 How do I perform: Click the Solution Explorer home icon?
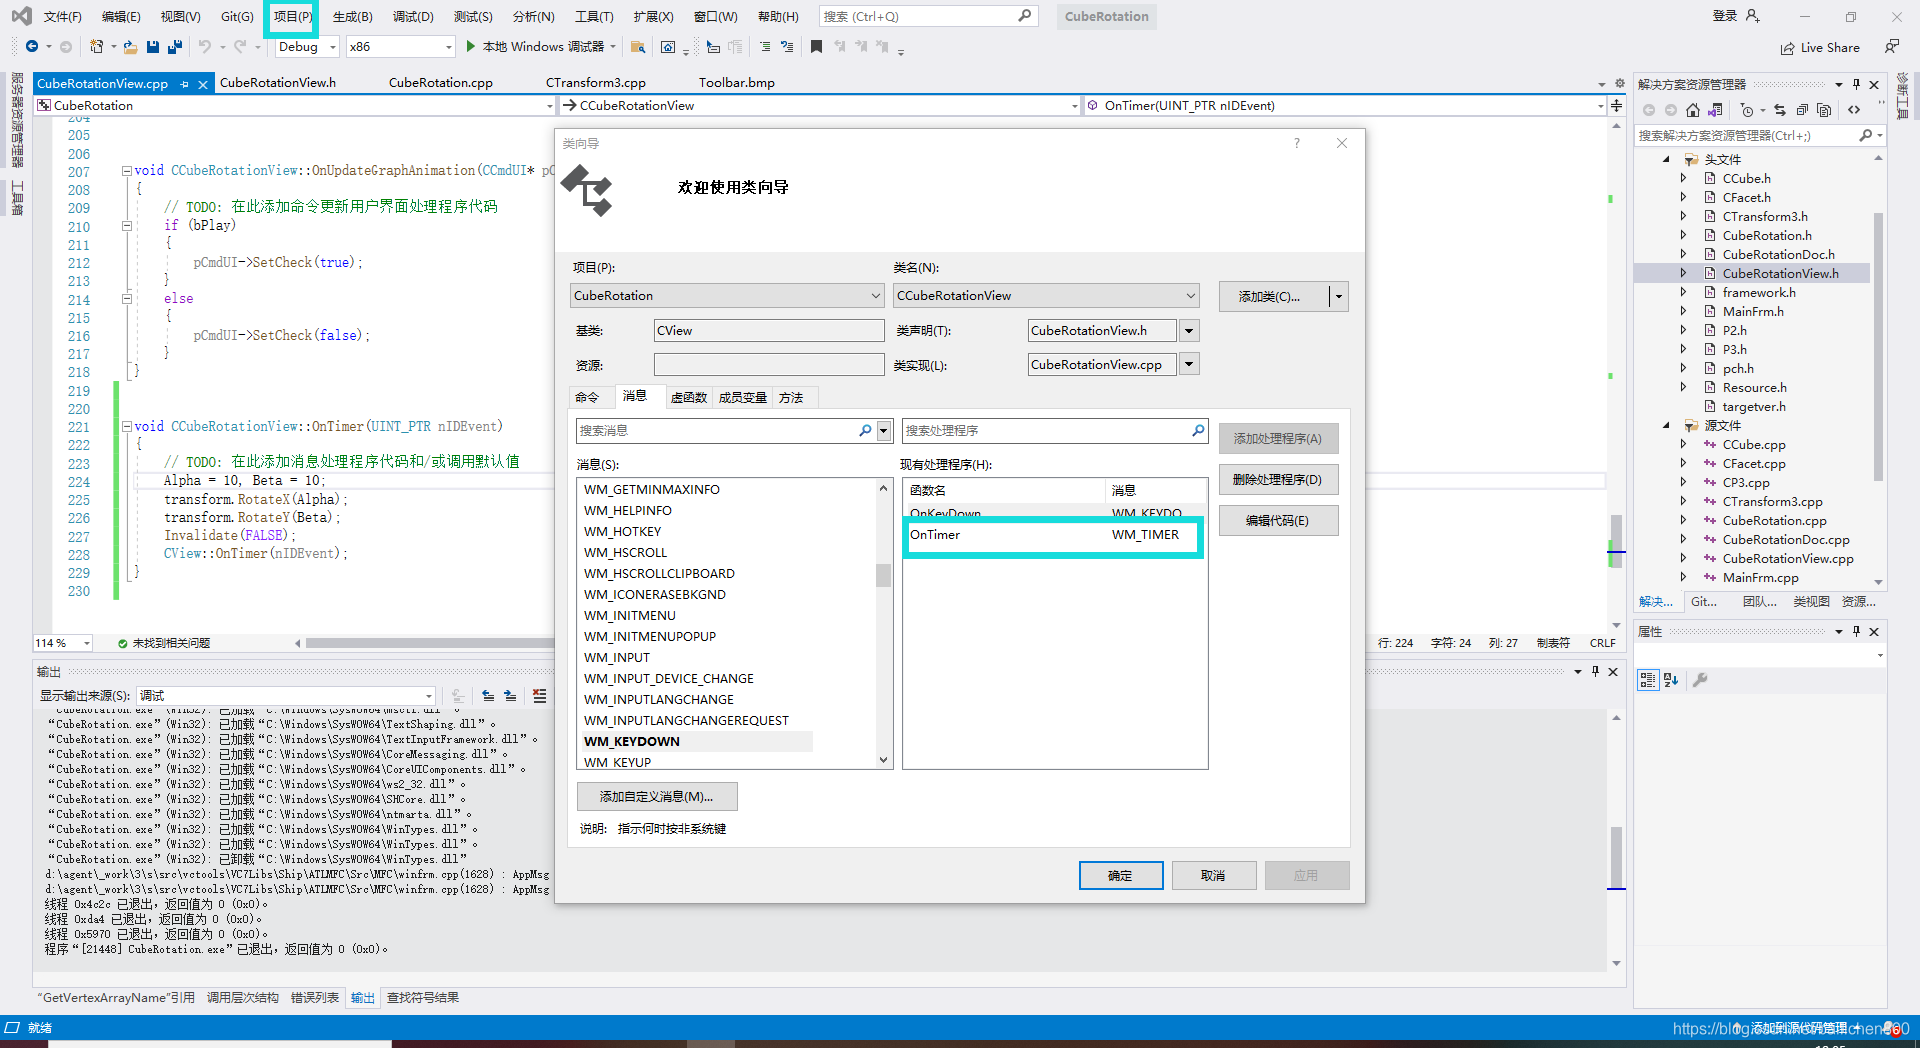click(x=1692, y=110)
